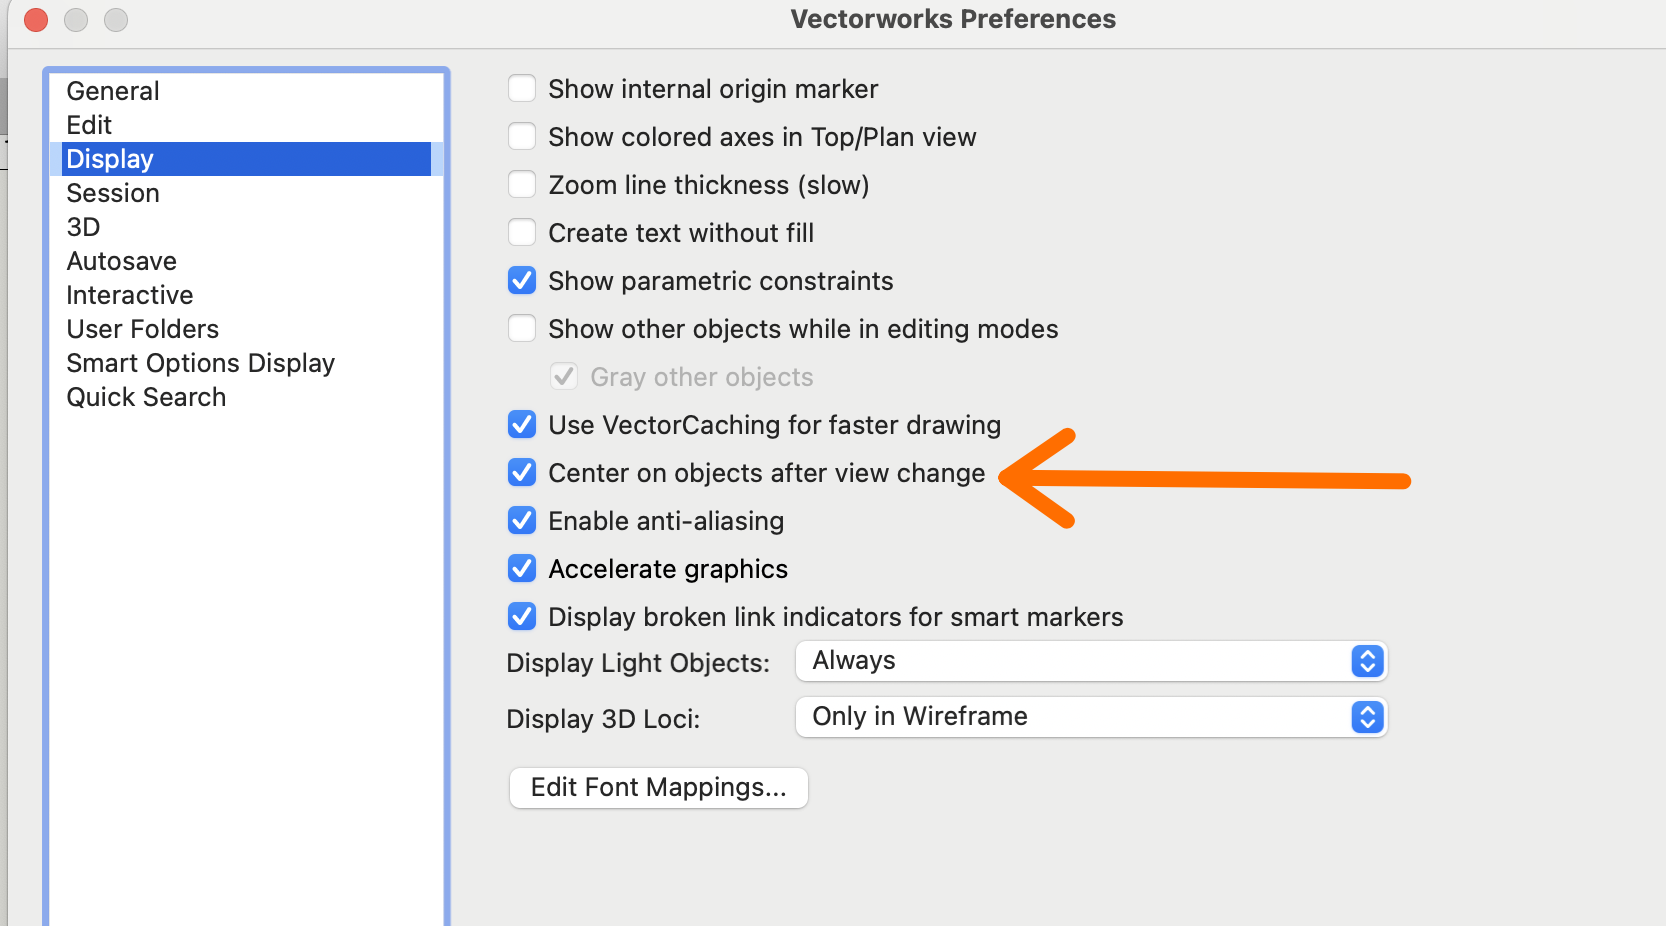Disable Use VectorCaching for faster drawing
Viewport: 1666px width, 926px height.
tap(522, 425)
